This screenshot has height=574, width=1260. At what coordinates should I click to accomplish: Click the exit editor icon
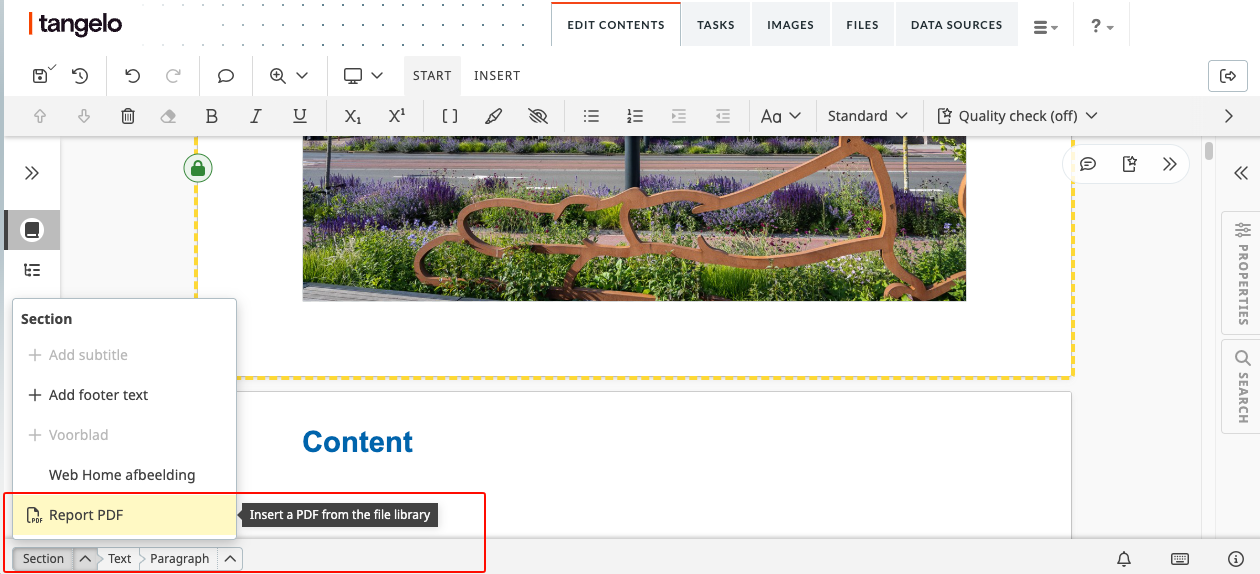1228,76
